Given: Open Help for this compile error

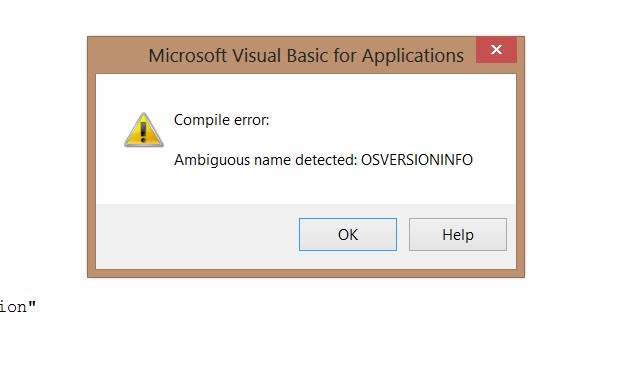Looking at the screenshot, I should 458,234.
